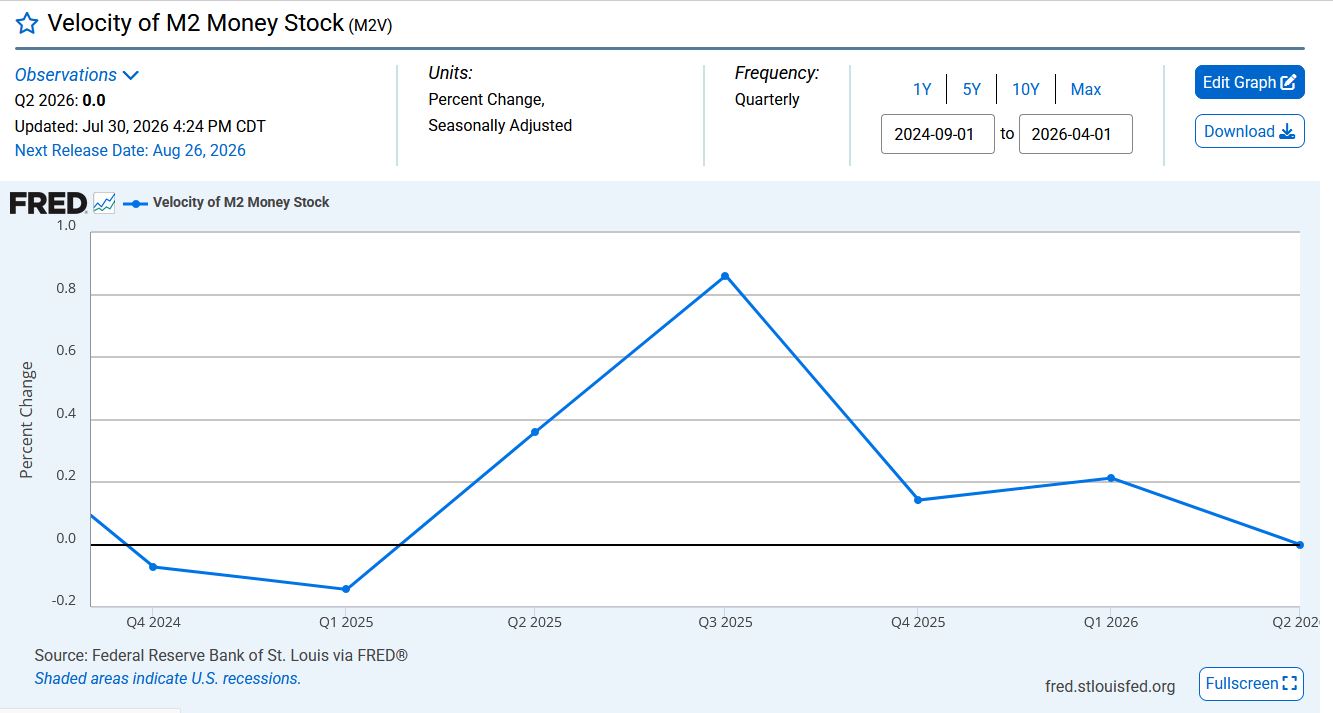Click the start date field 2024-09-01
The height and width of the screenshot is (713, 1333).
[x=938, y=134]
